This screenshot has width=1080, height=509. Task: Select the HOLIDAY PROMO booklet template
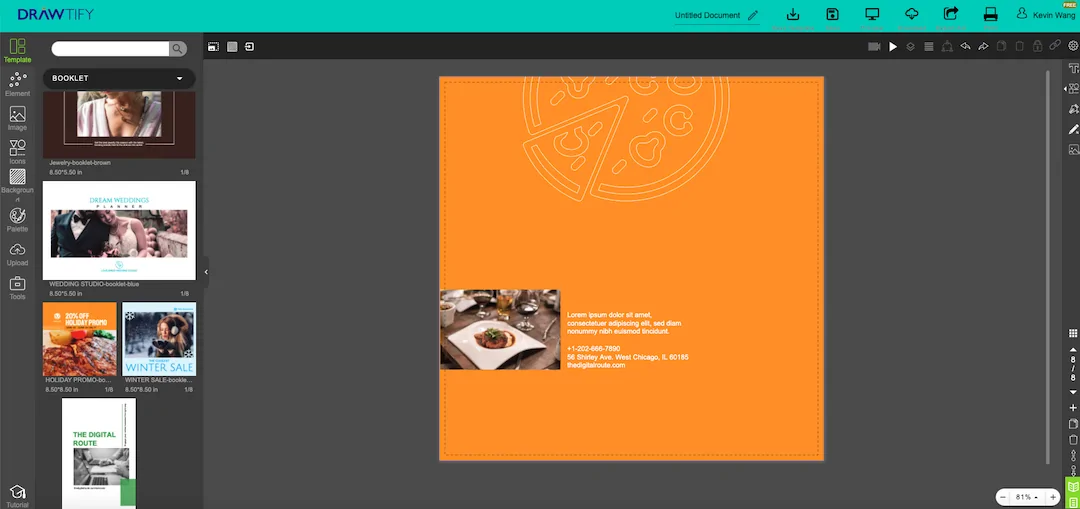pos(80,339)
